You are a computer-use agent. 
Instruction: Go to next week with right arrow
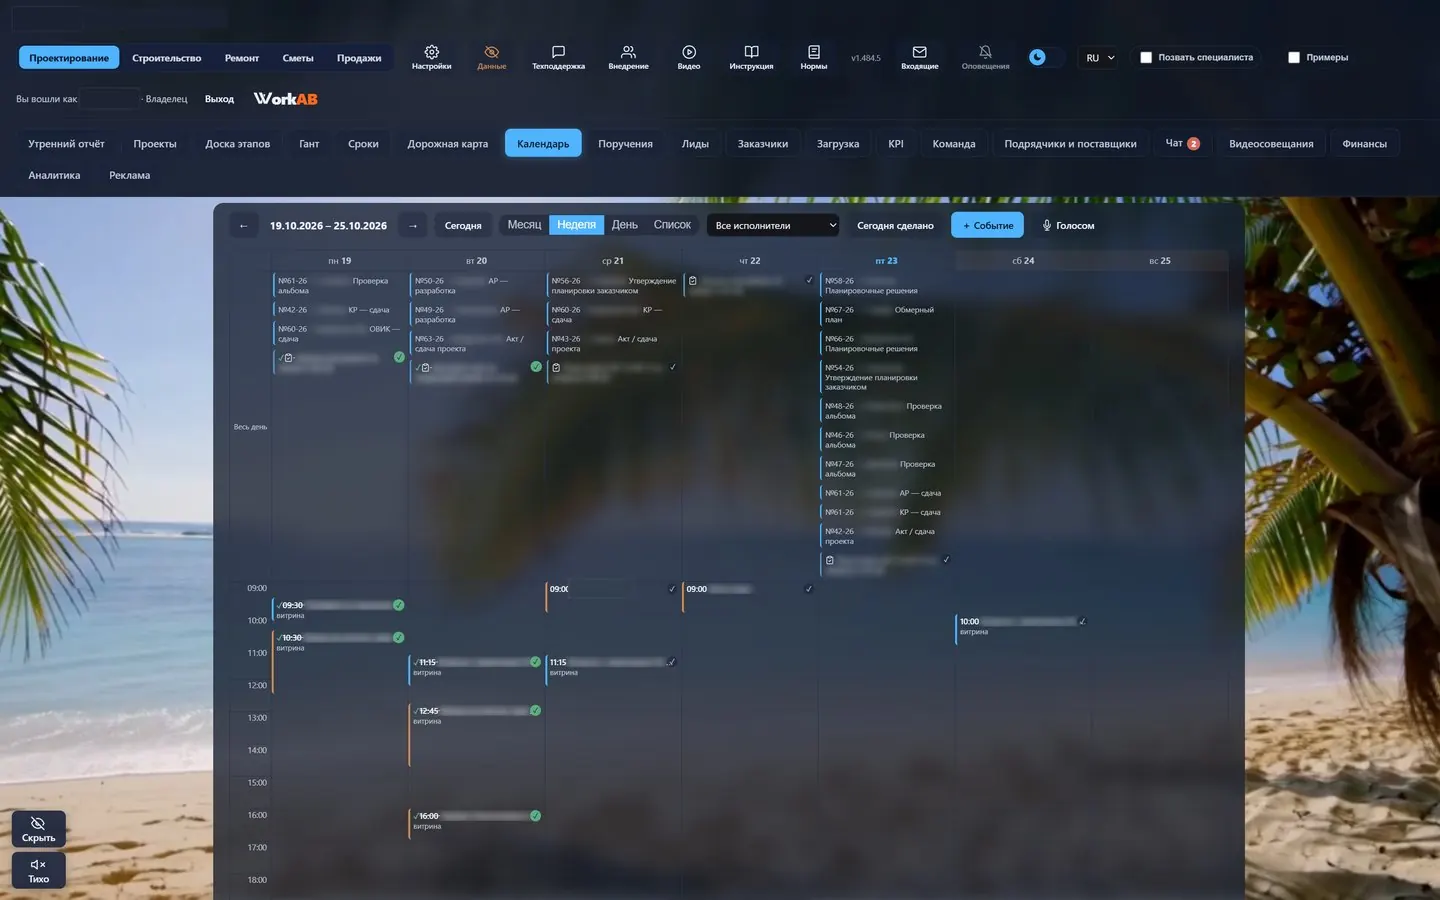[x=413, y=226]
